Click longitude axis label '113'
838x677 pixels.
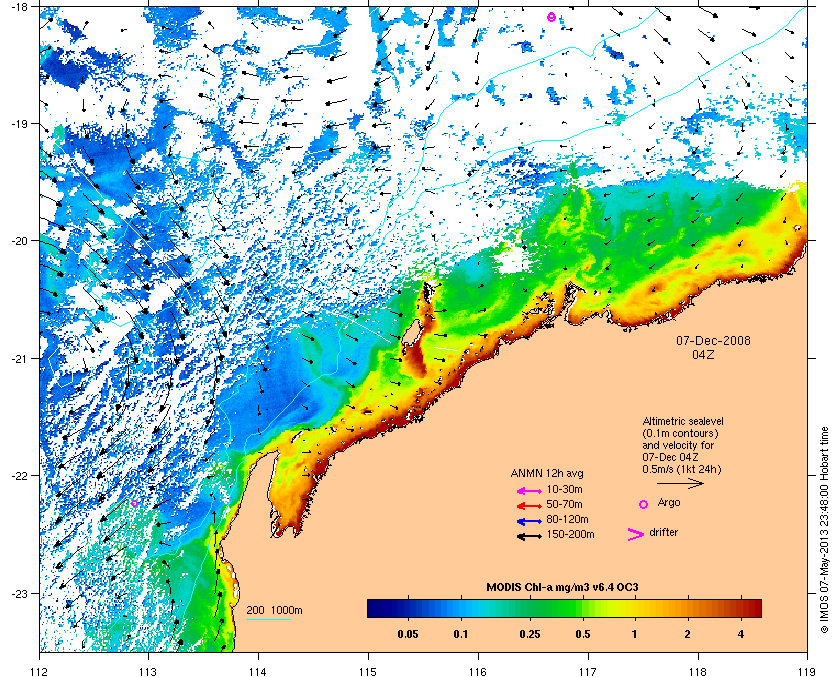(148, 671)
